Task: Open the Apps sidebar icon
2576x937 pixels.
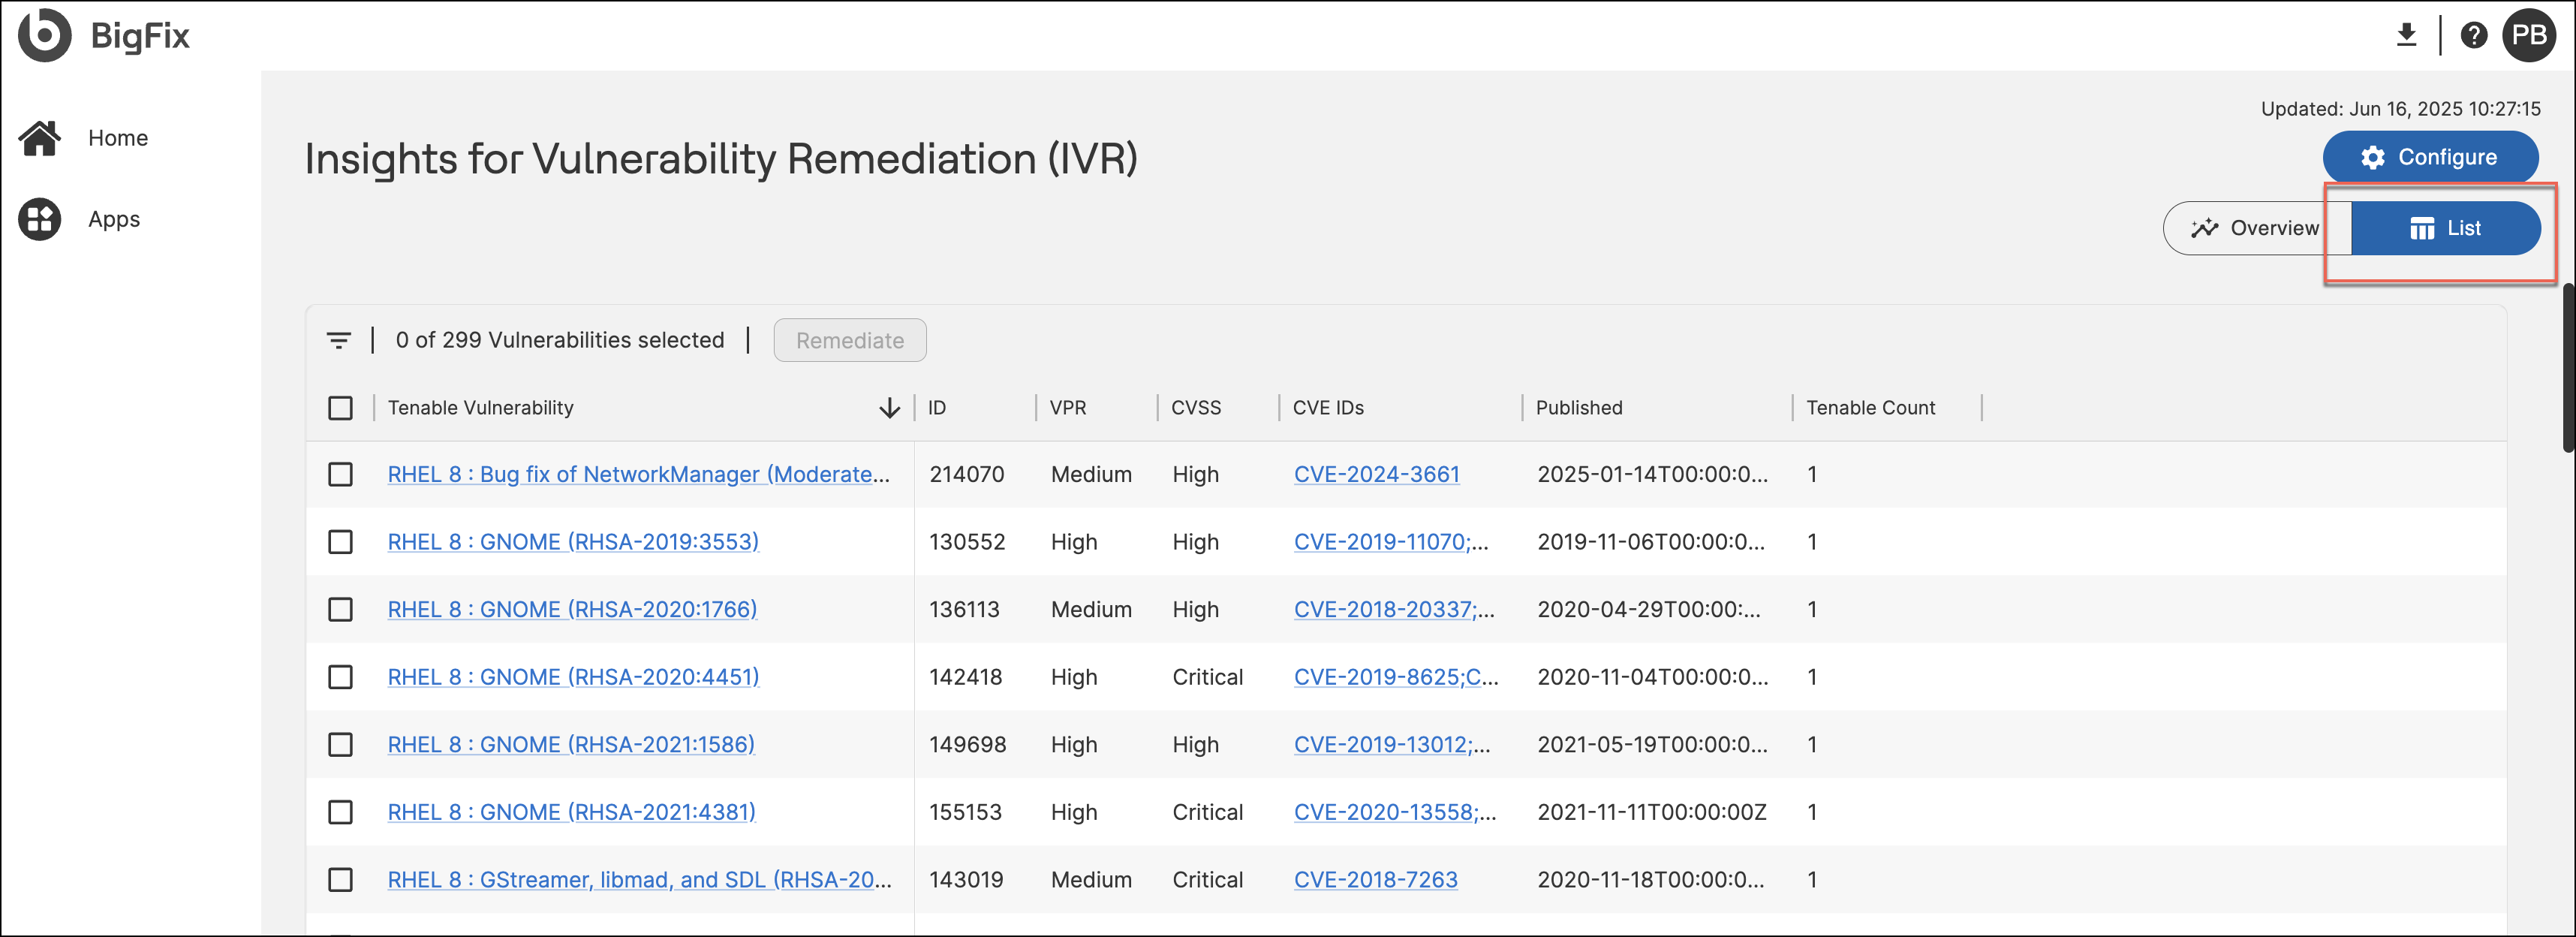Action: [40, 219]
